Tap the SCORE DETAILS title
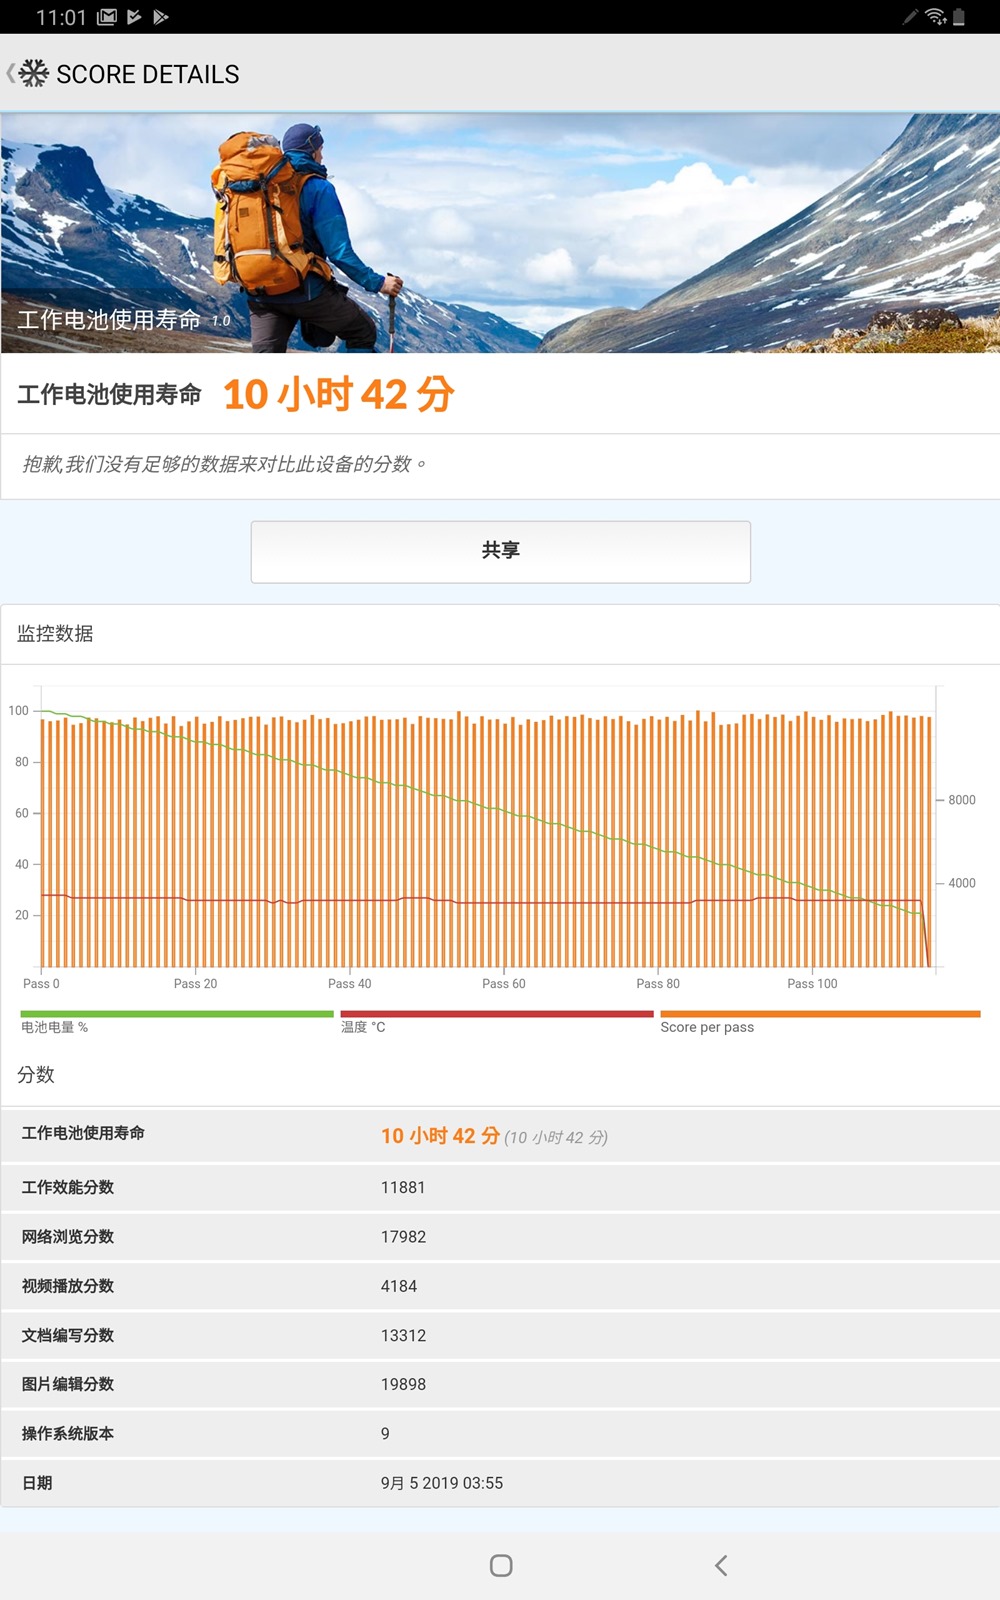 pyautogui.click(x=148, y=75)
